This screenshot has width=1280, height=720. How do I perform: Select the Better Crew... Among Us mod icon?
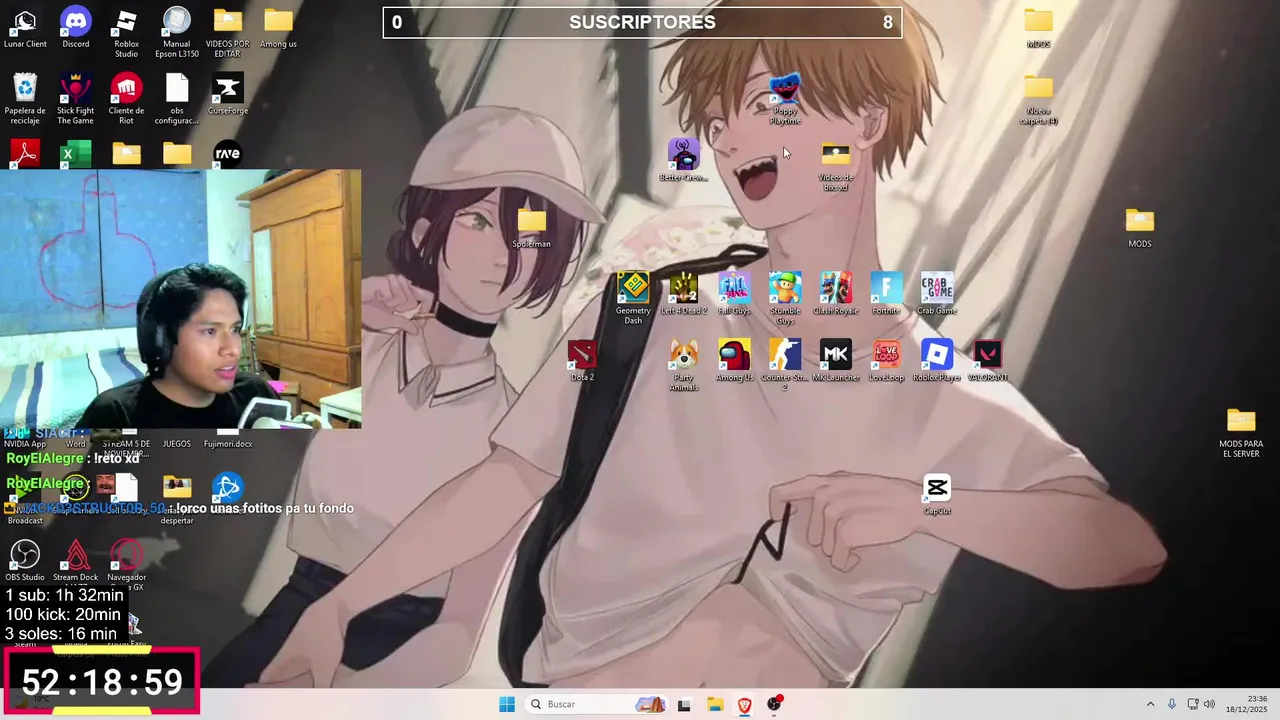coord(684,160)
